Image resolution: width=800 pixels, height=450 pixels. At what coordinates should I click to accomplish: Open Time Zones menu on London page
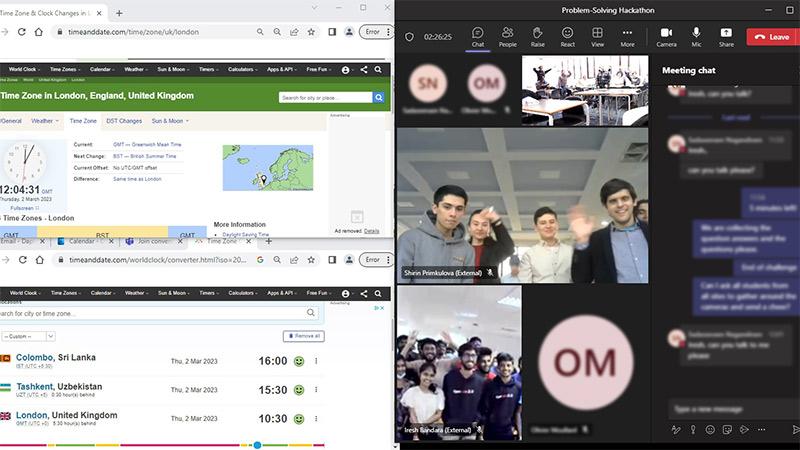pyautogui.click(x=65, y=69)
